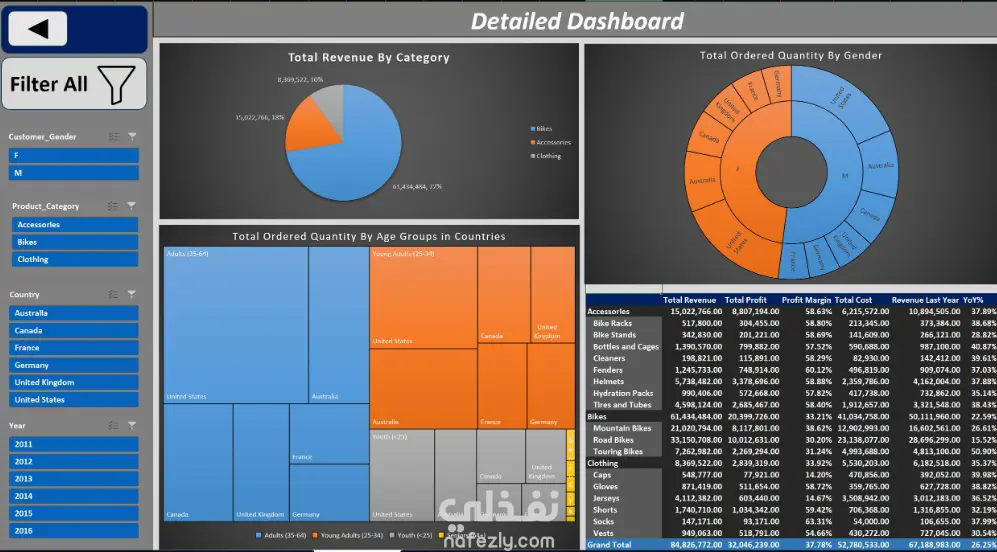Click the 'Revenue Last Year' column header
997x552 pixels.
tap(925, 300)
